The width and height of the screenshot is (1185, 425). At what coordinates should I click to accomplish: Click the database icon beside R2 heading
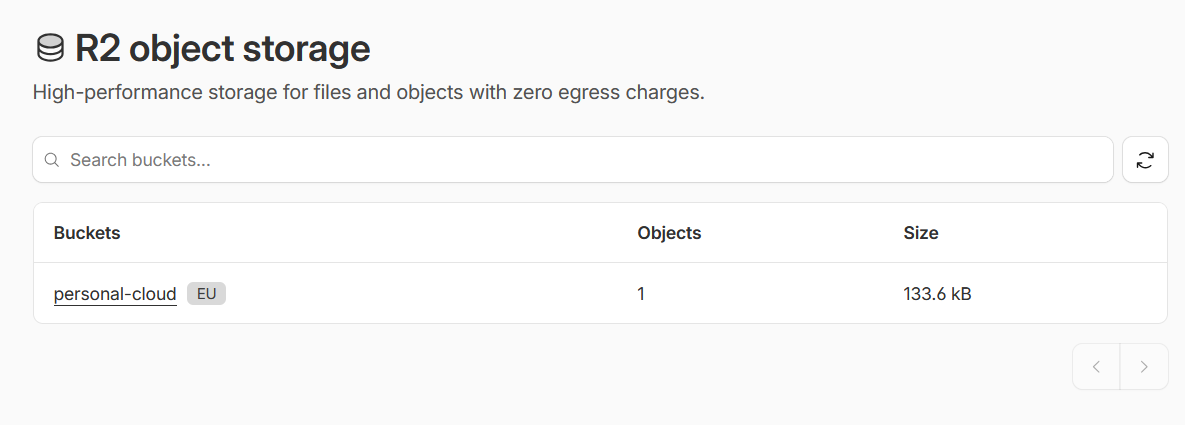(x=50, y=48)
